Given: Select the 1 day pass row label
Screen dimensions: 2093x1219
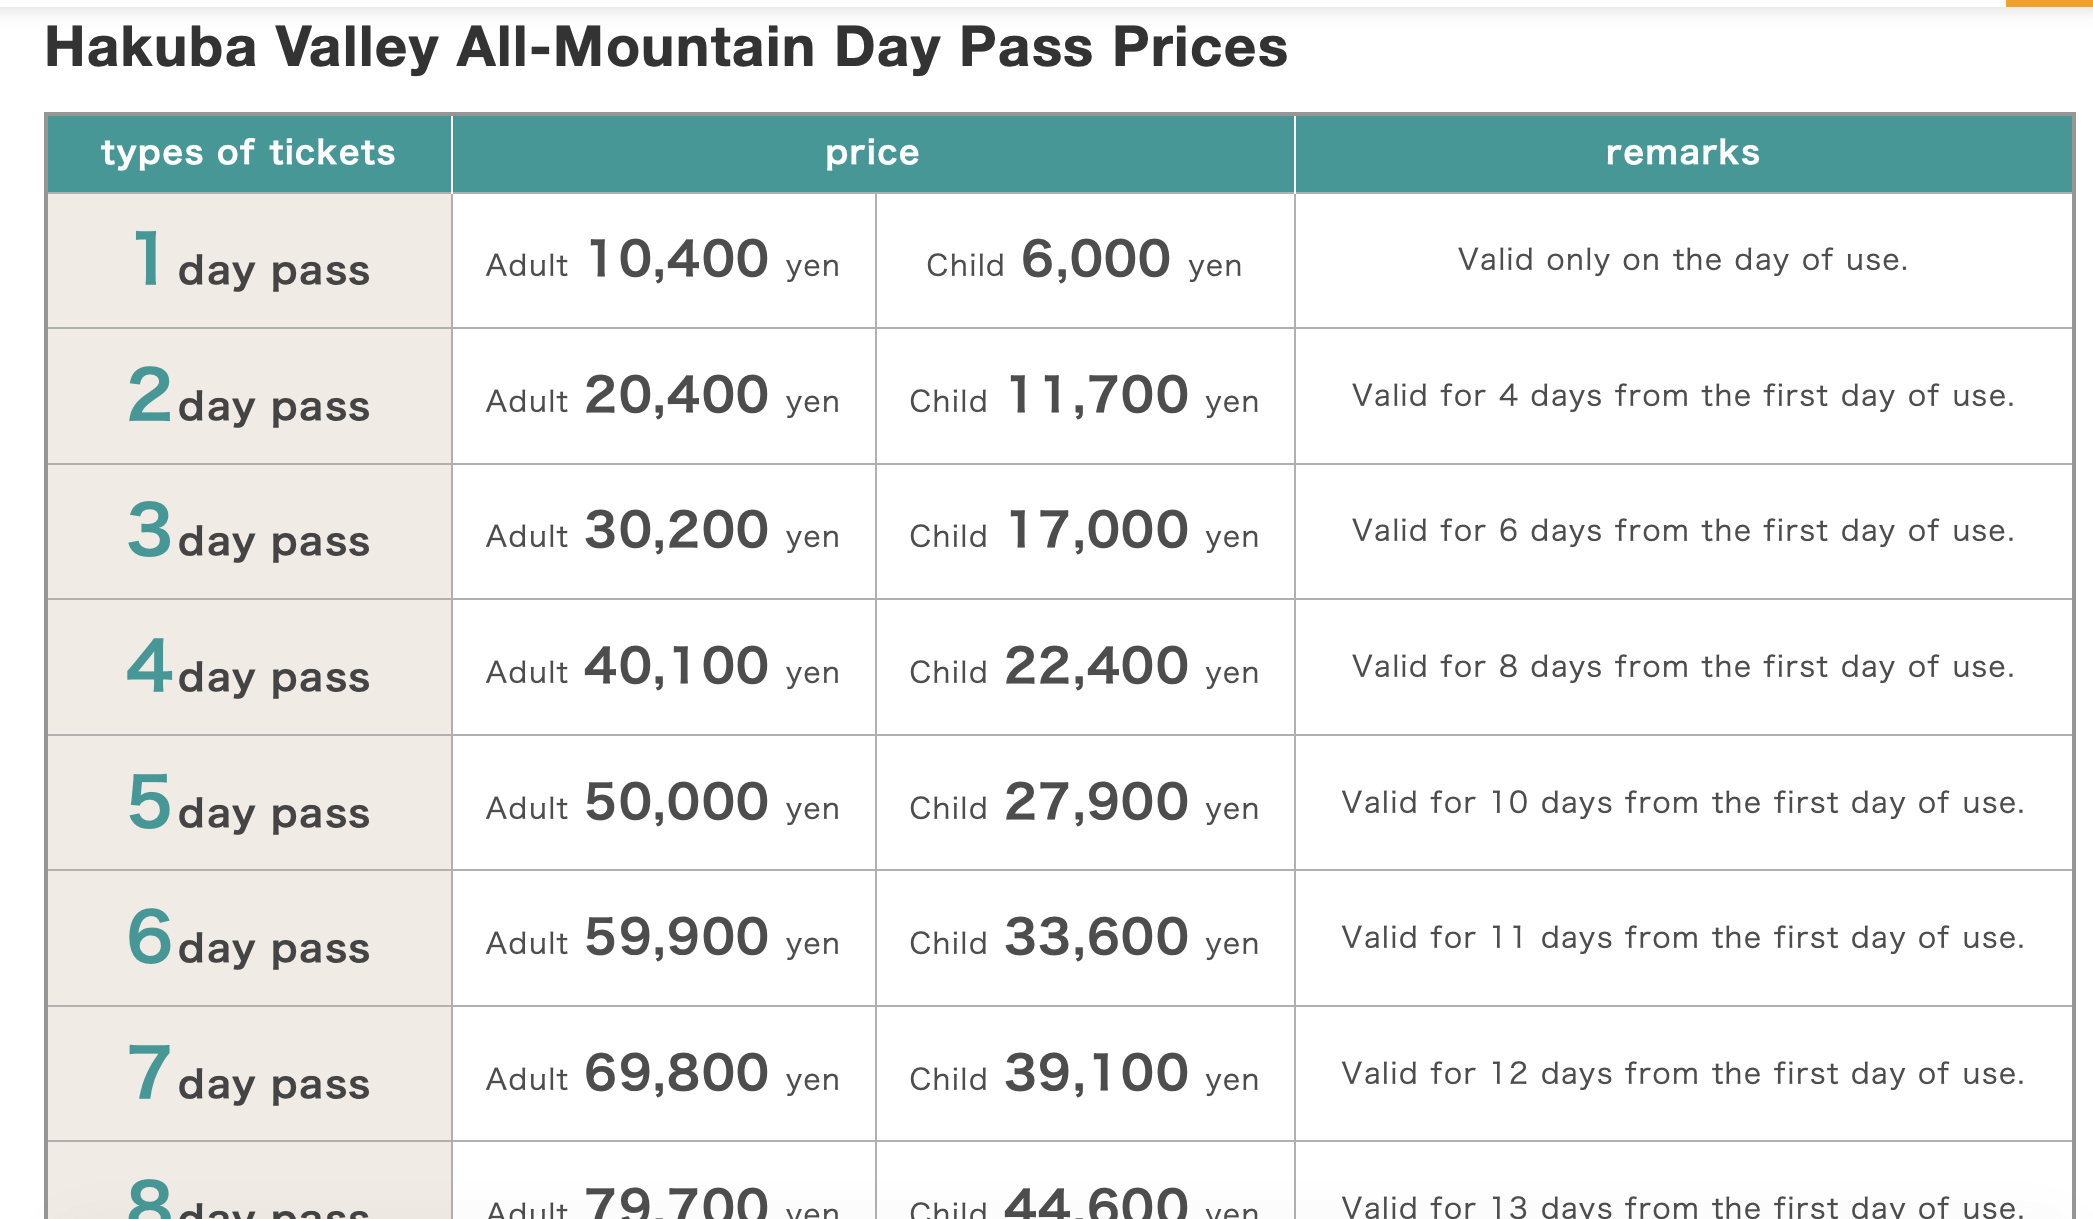Looking at the screenshot, I should click(249, 262).
